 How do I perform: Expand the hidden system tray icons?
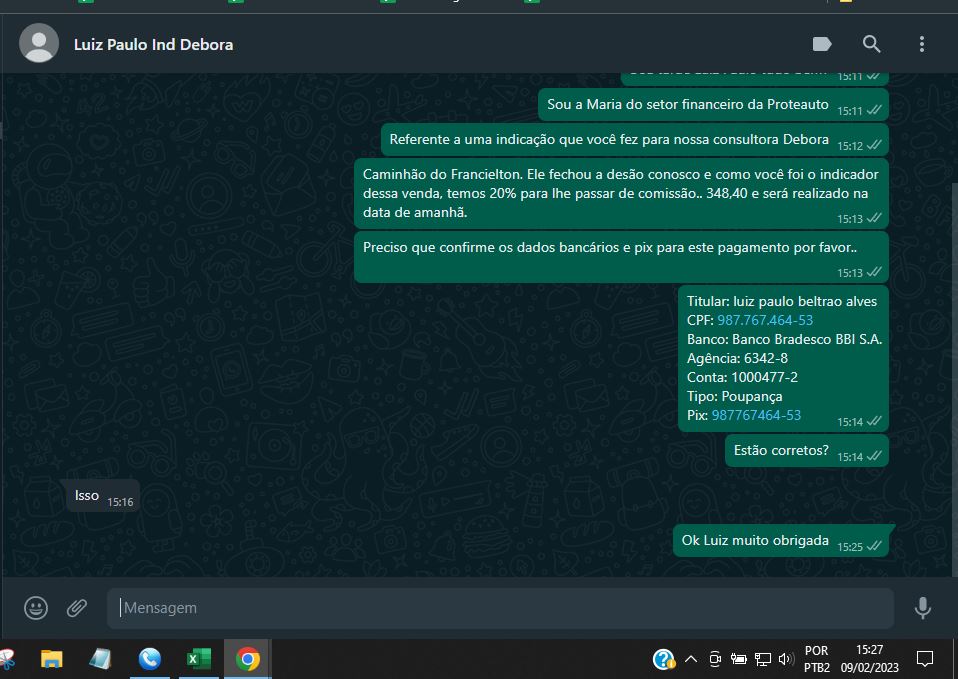tap(690, 659)
